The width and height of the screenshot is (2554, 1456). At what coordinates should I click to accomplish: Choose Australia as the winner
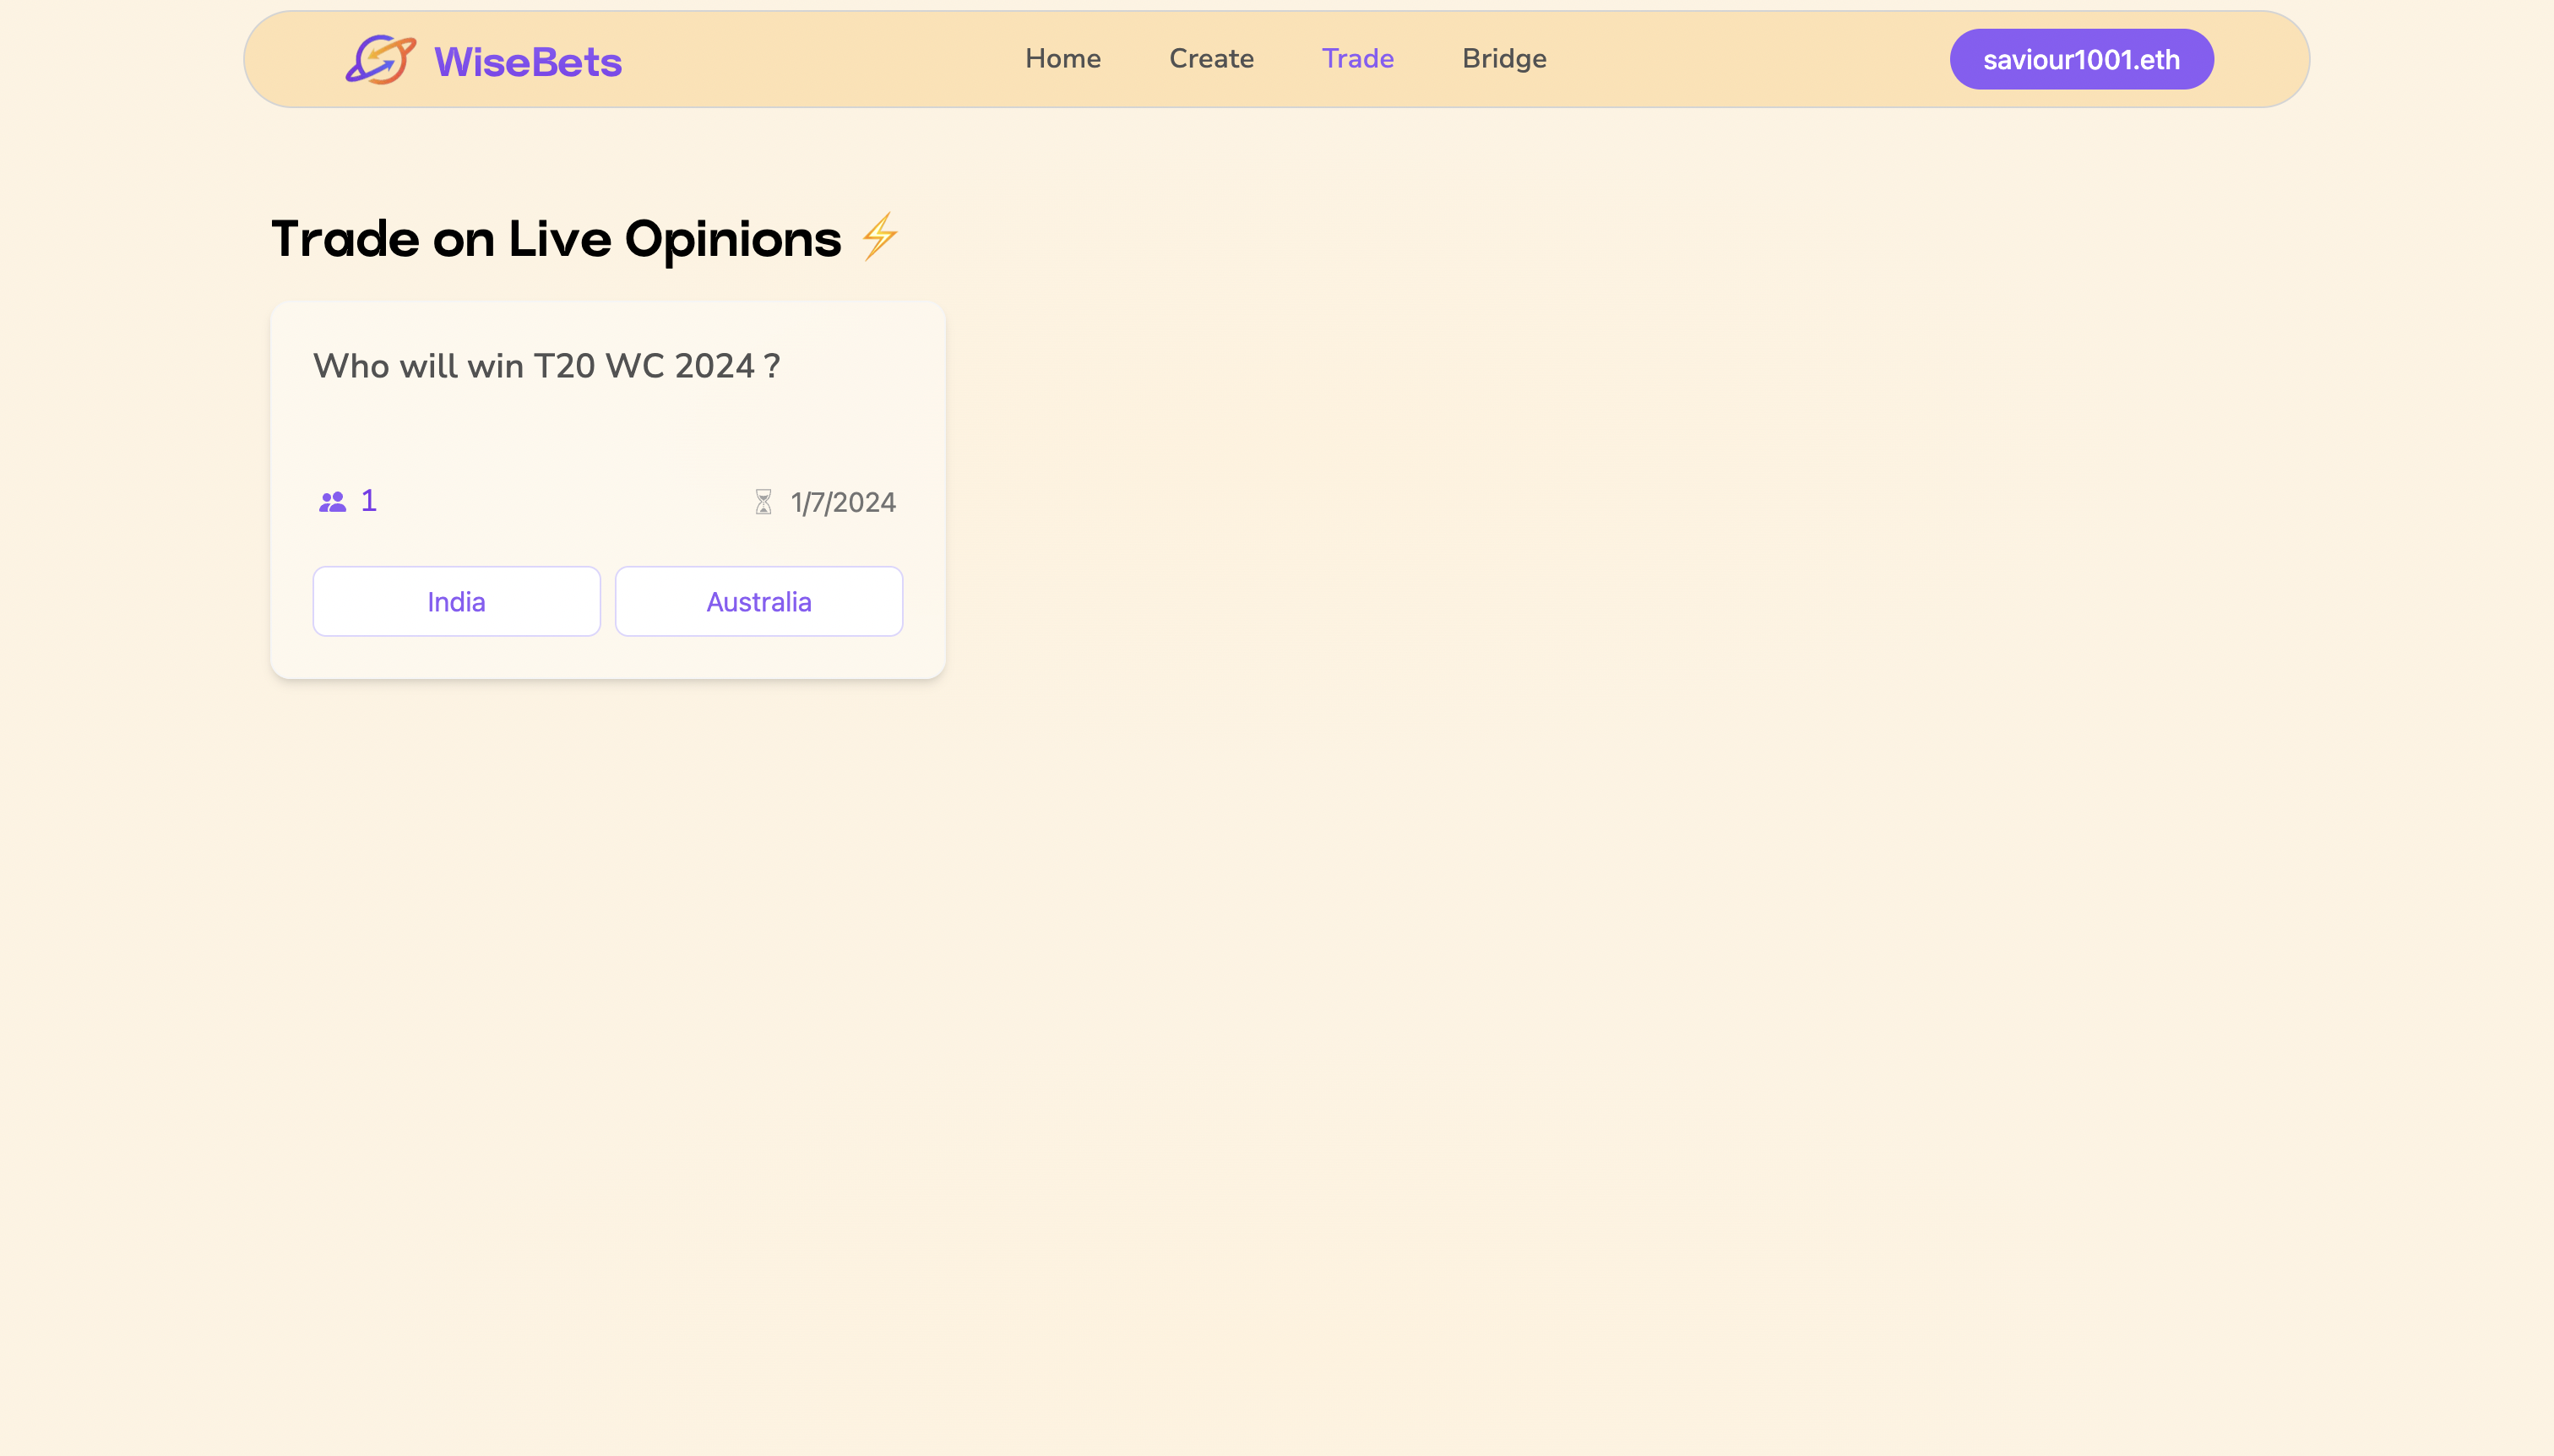(x=758, y=602)
